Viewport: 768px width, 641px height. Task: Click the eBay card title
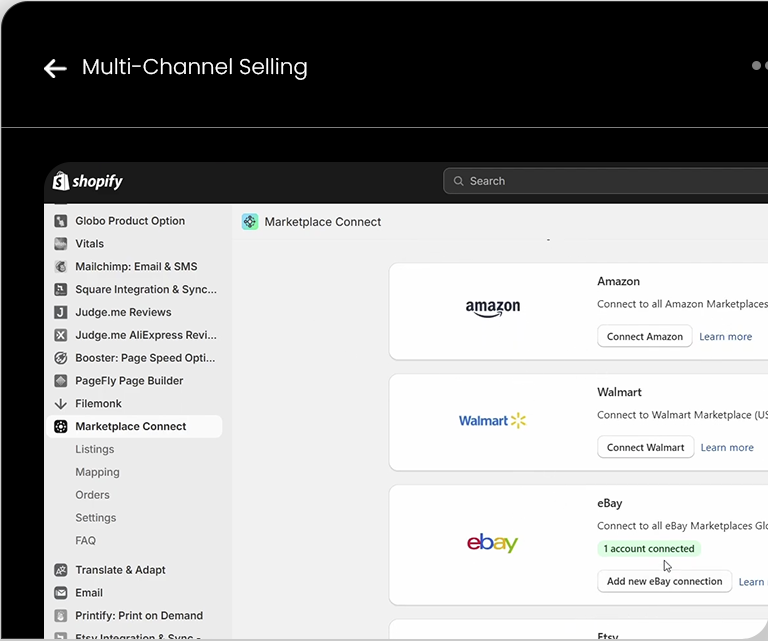[x=610, y=503]
